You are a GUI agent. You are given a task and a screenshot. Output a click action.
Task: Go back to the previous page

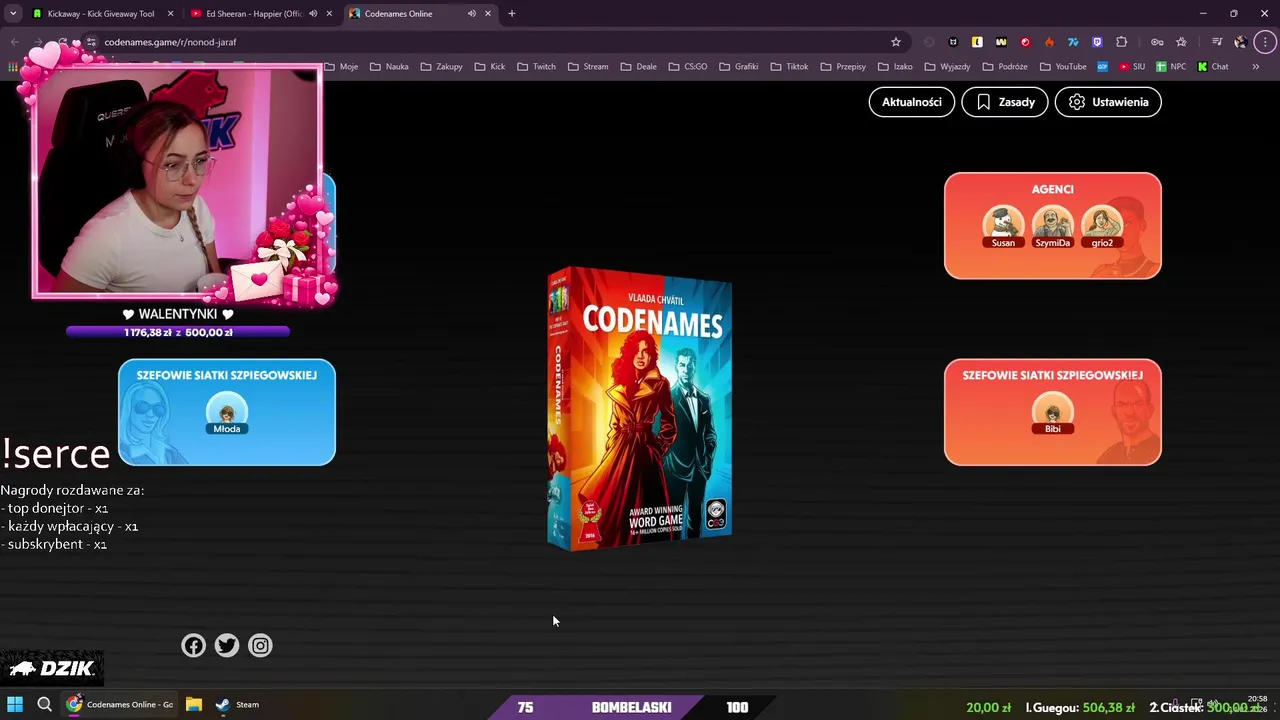pyautogui.click(x=14, y=42)
